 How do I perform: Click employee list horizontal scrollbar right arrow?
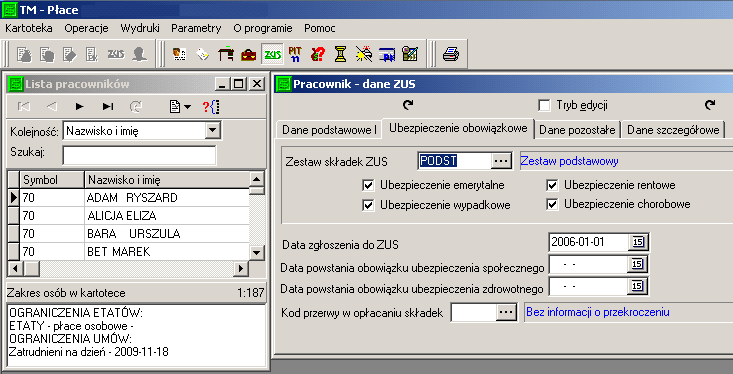point(241,268)
